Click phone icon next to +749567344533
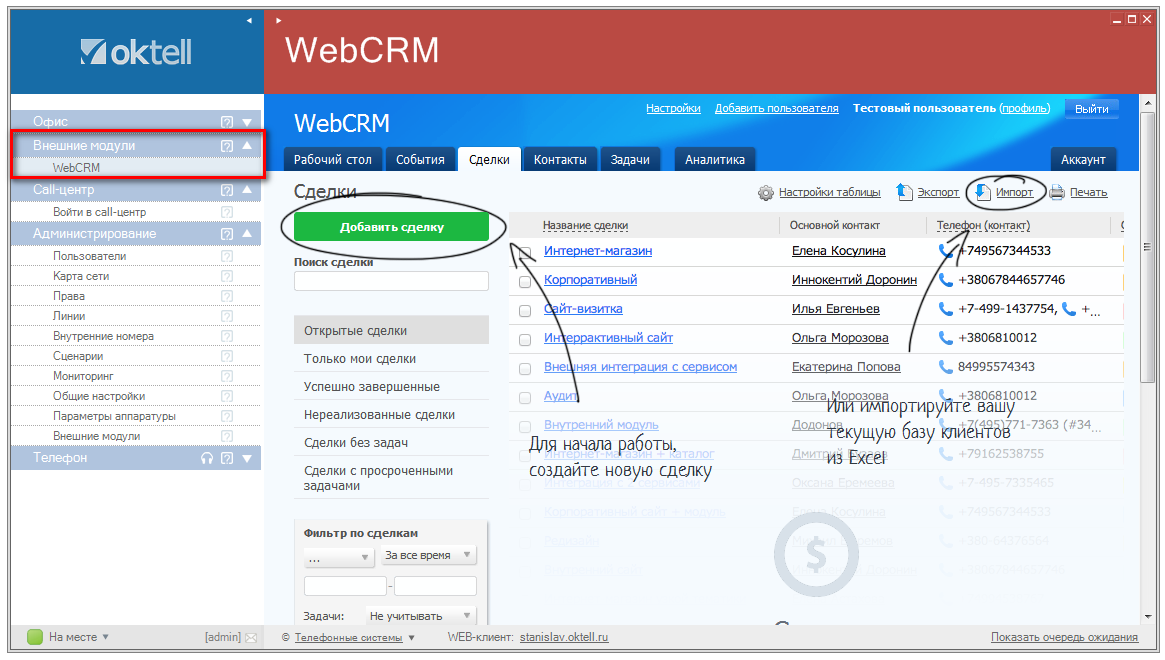Screen dimensions: 1165x660 (x=946, y=251)
